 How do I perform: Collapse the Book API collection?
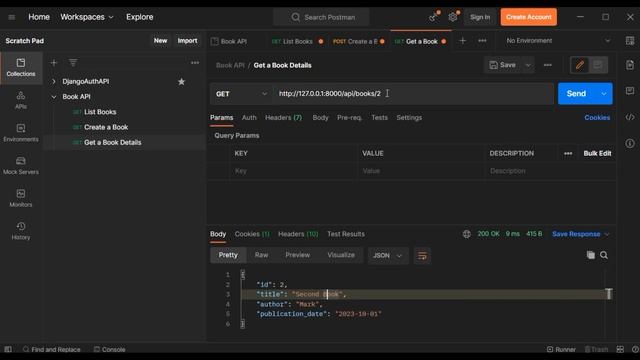(x=54, y=97)
